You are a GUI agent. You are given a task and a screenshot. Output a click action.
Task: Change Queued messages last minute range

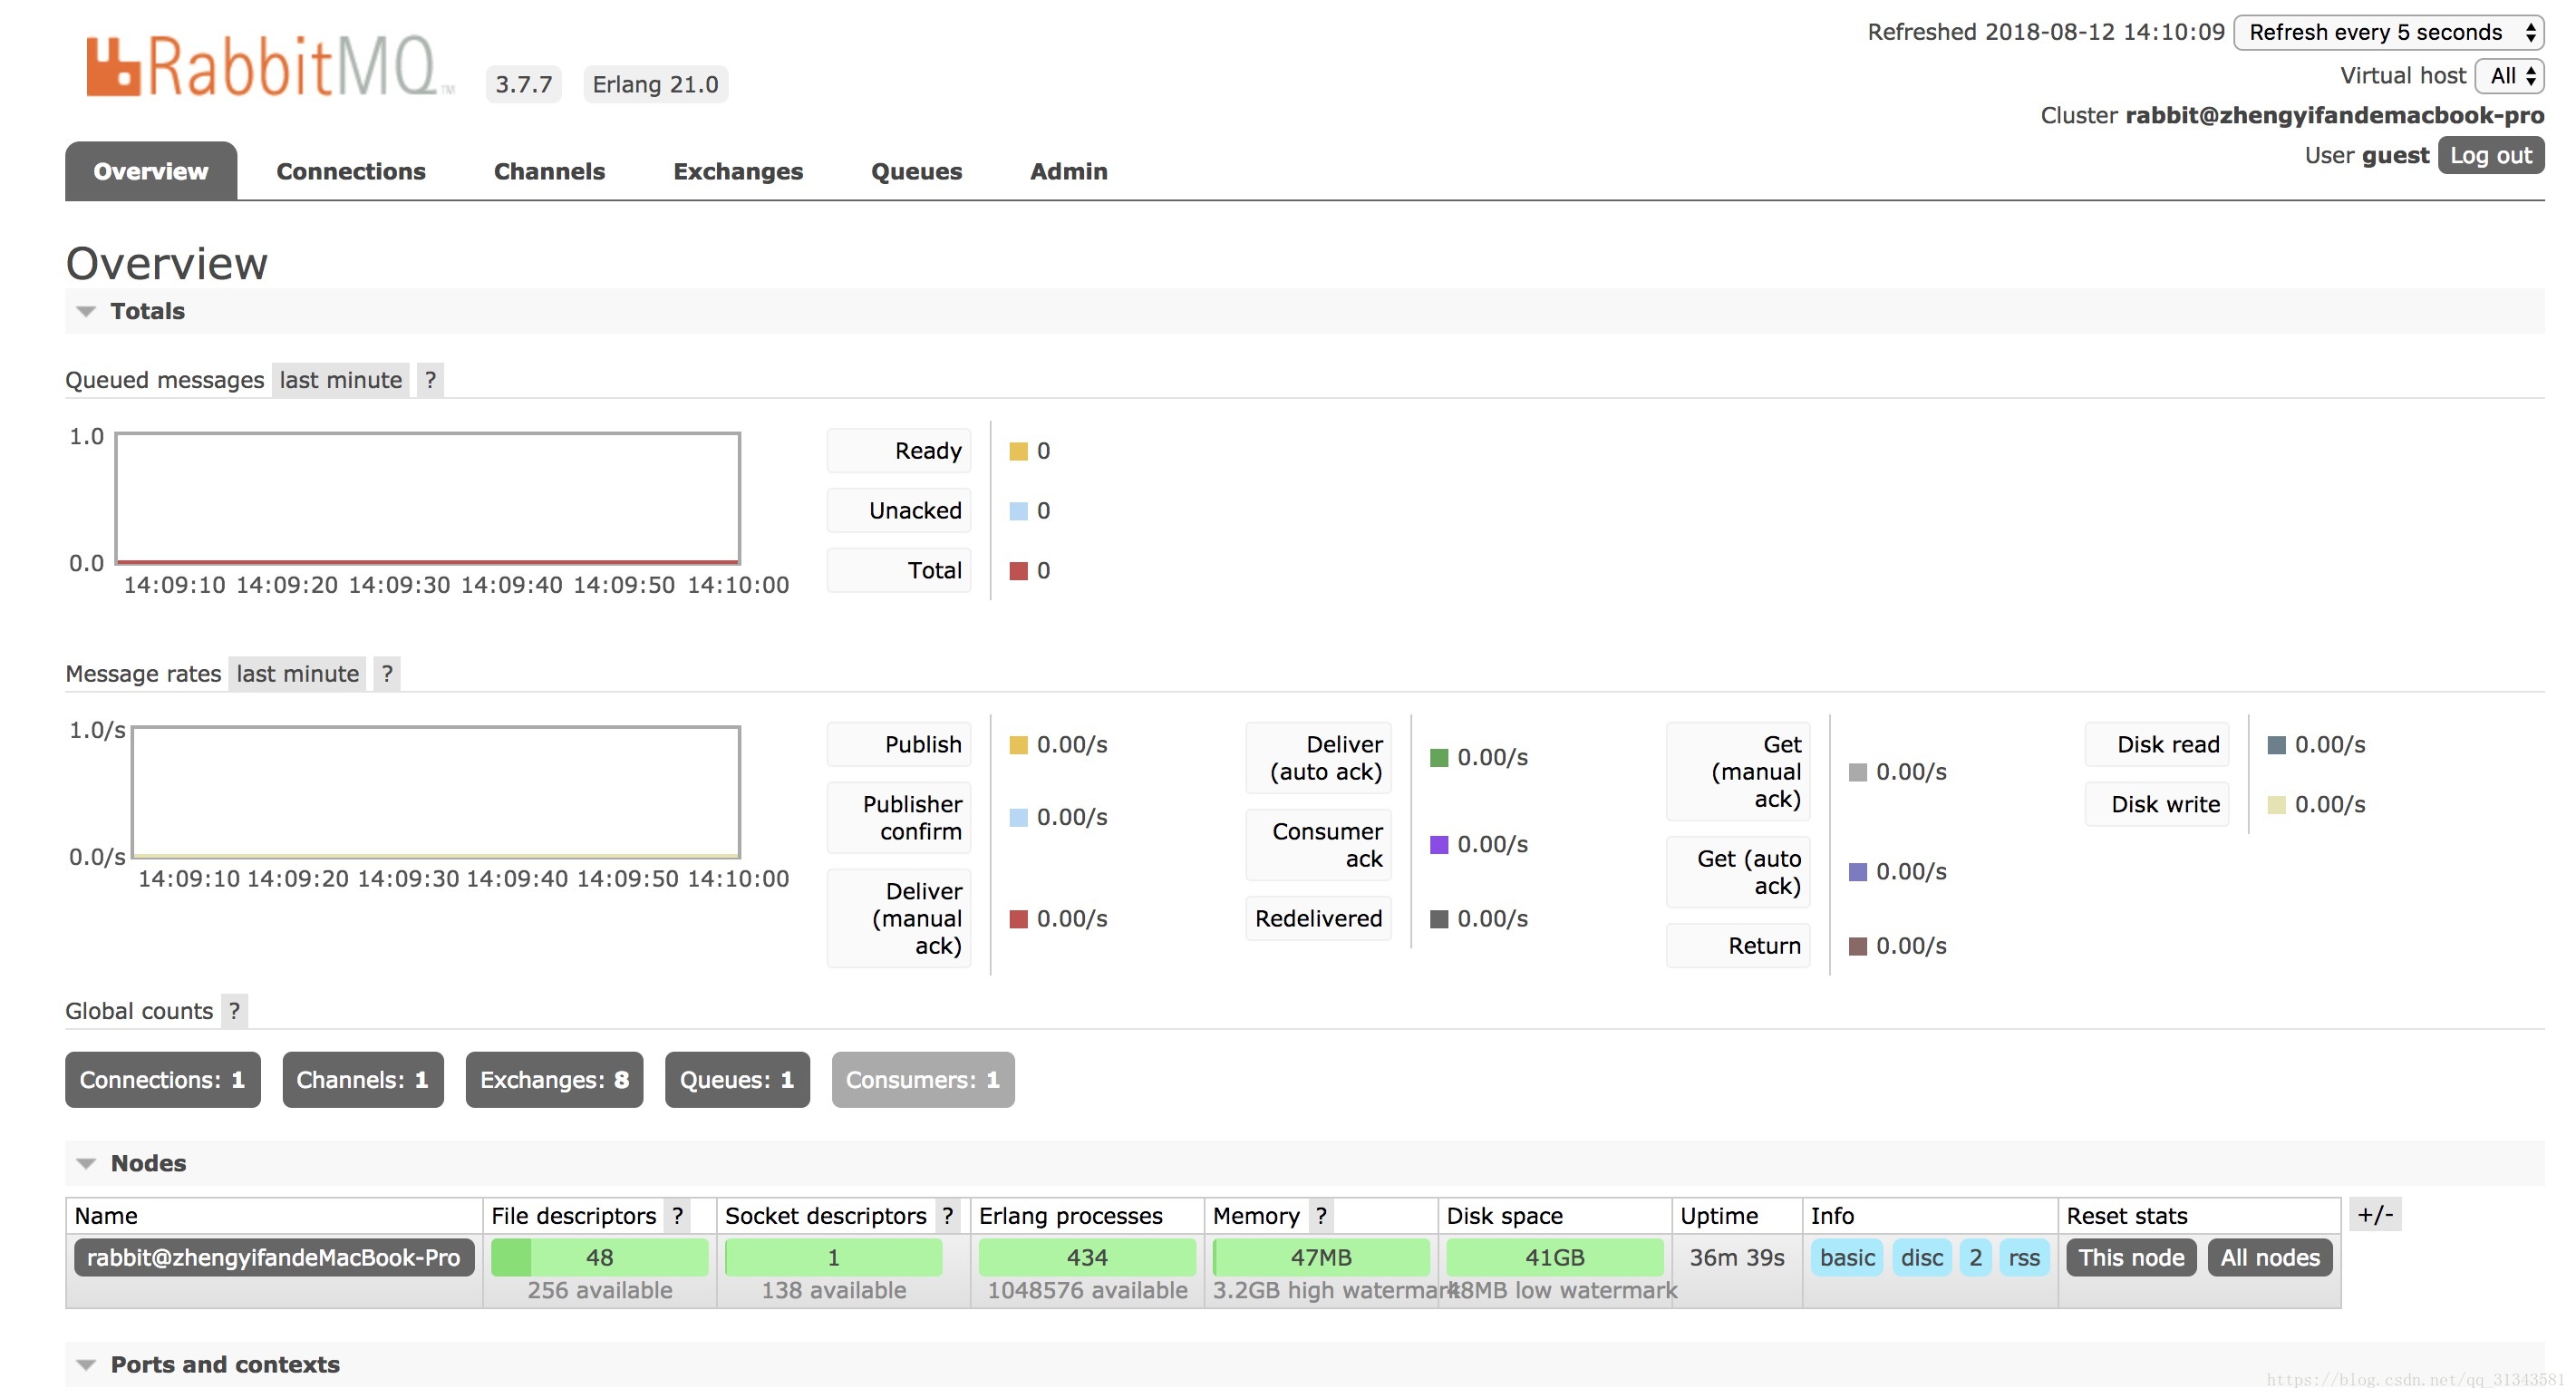tap(340, 380)
